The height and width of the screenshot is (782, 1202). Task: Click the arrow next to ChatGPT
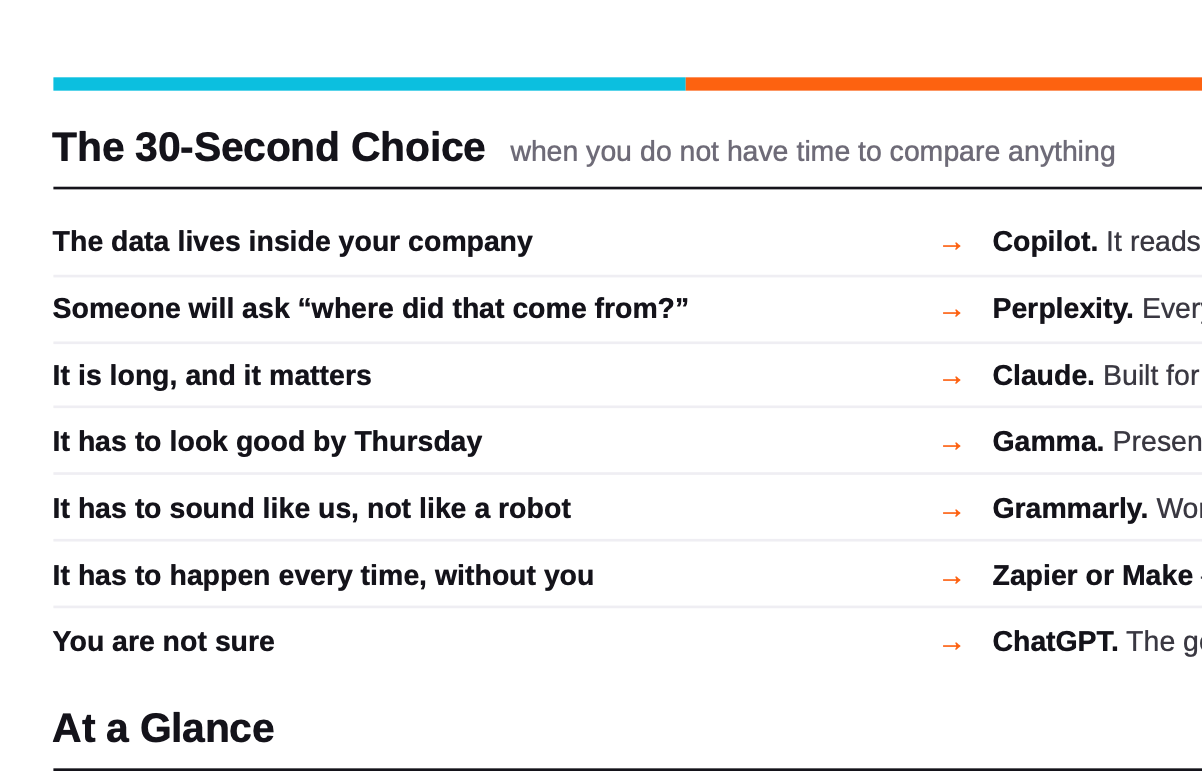[952, 645]
